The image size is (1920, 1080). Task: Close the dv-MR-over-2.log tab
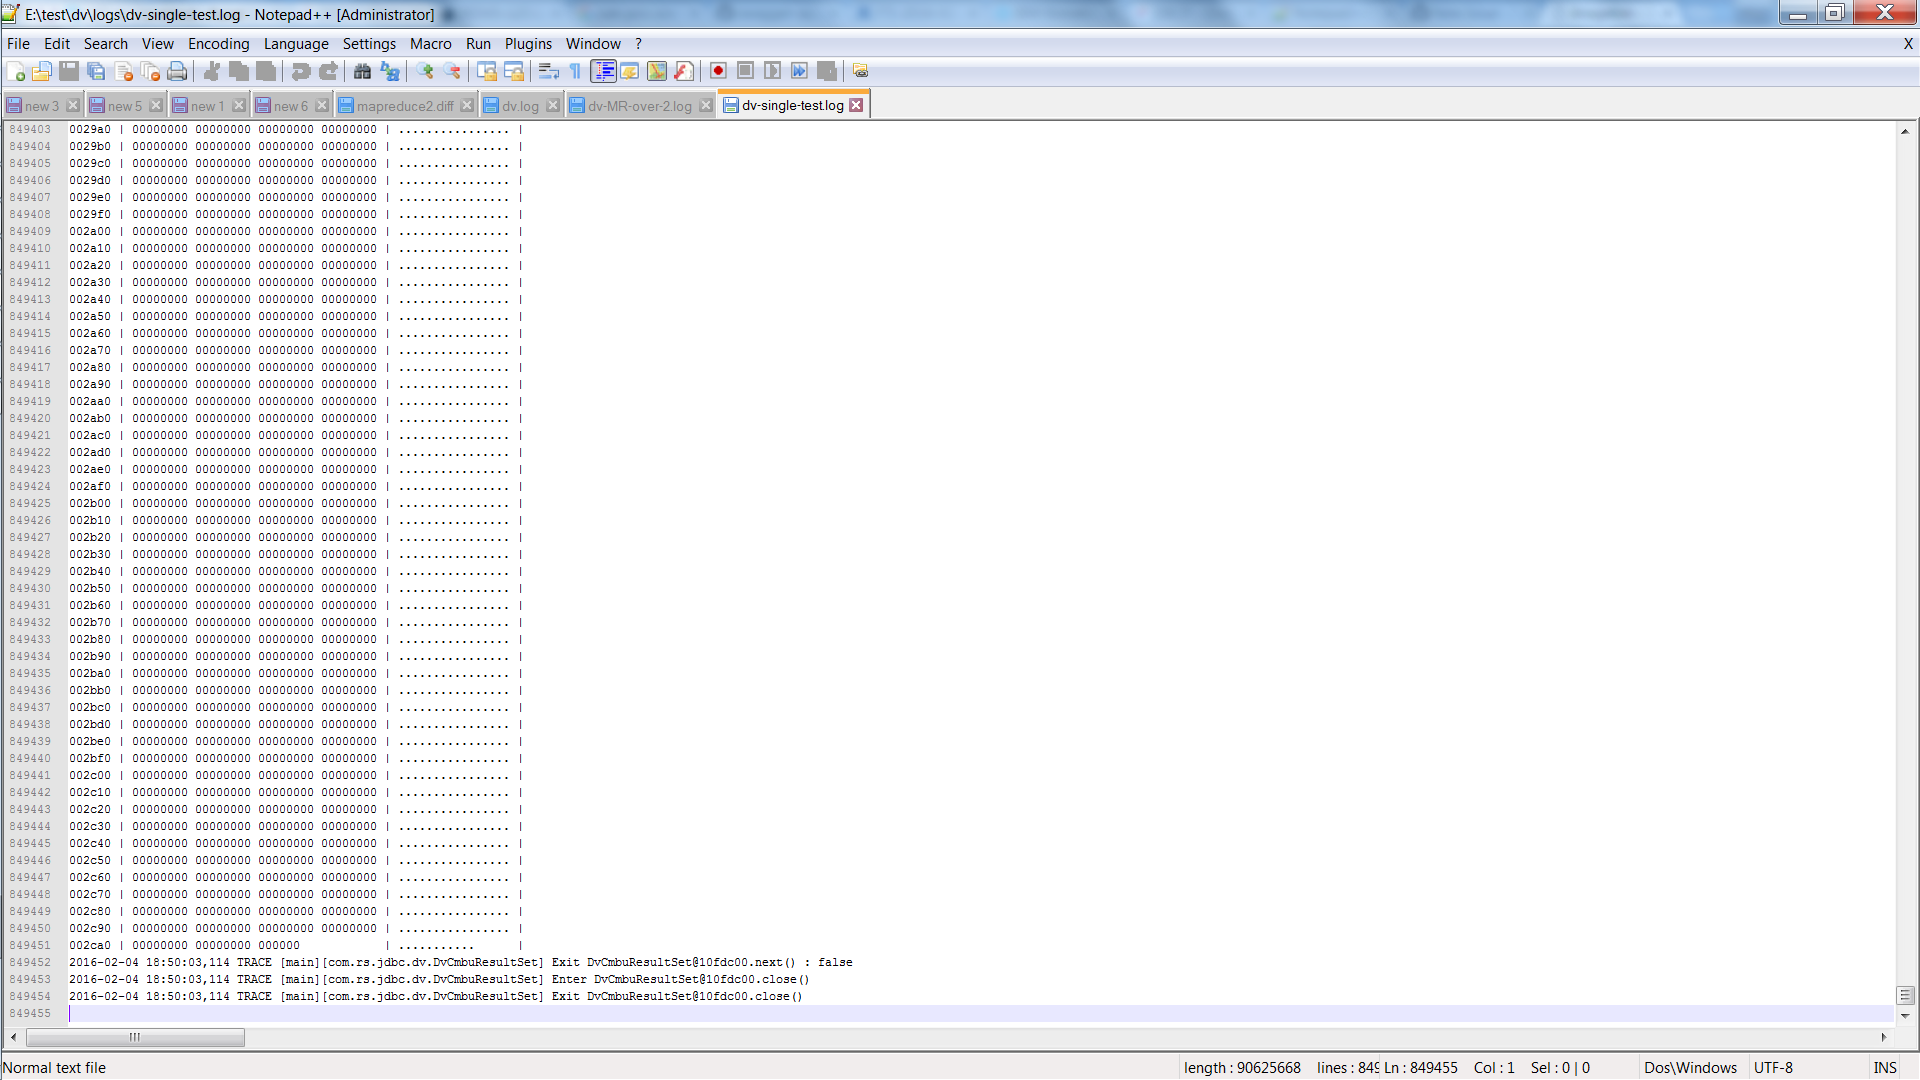706,106
